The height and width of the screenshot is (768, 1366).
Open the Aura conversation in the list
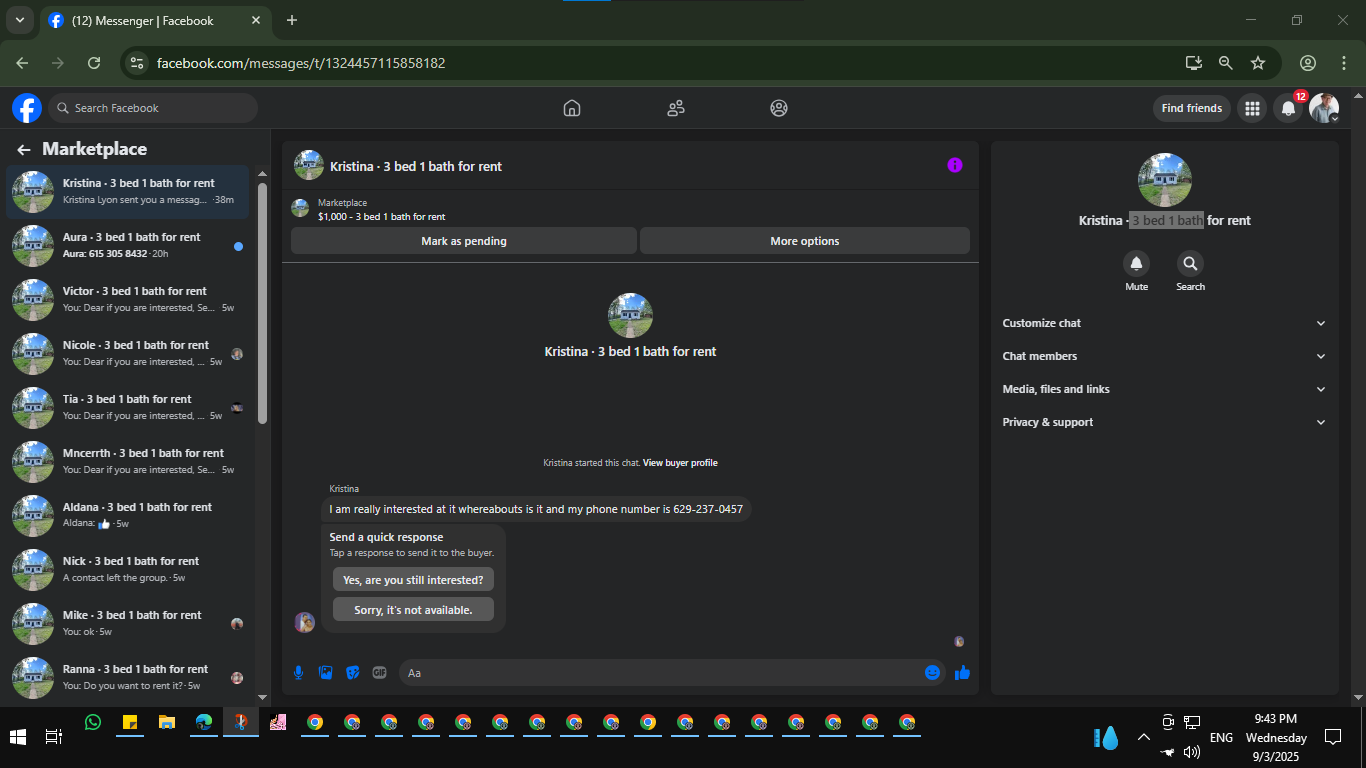pyautogui.click(x=127, y=245)
